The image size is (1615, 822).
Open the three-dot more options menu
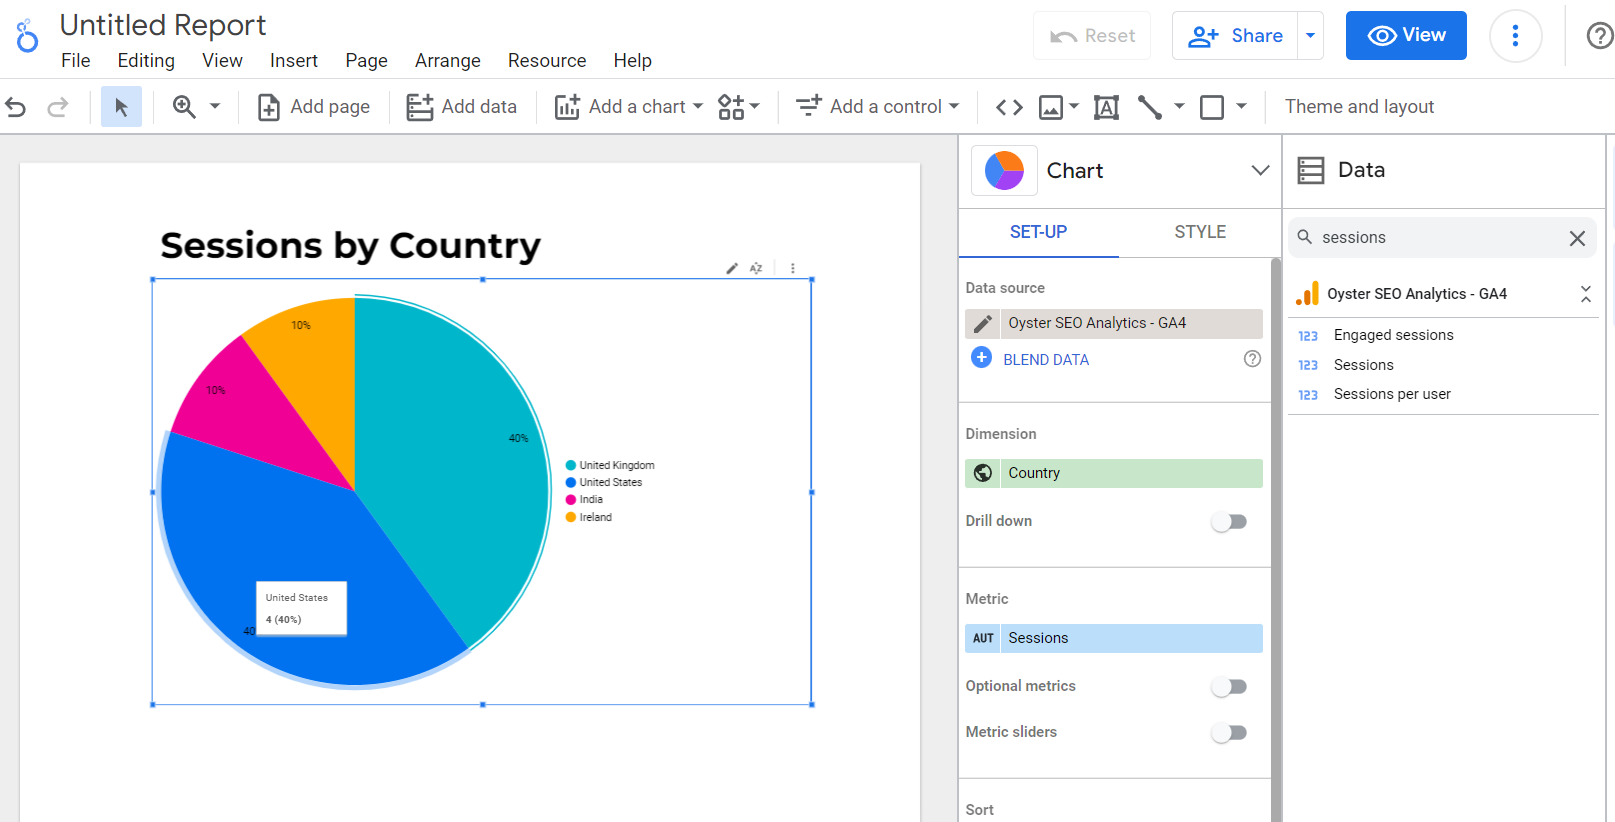click(x=1515, y=36)
